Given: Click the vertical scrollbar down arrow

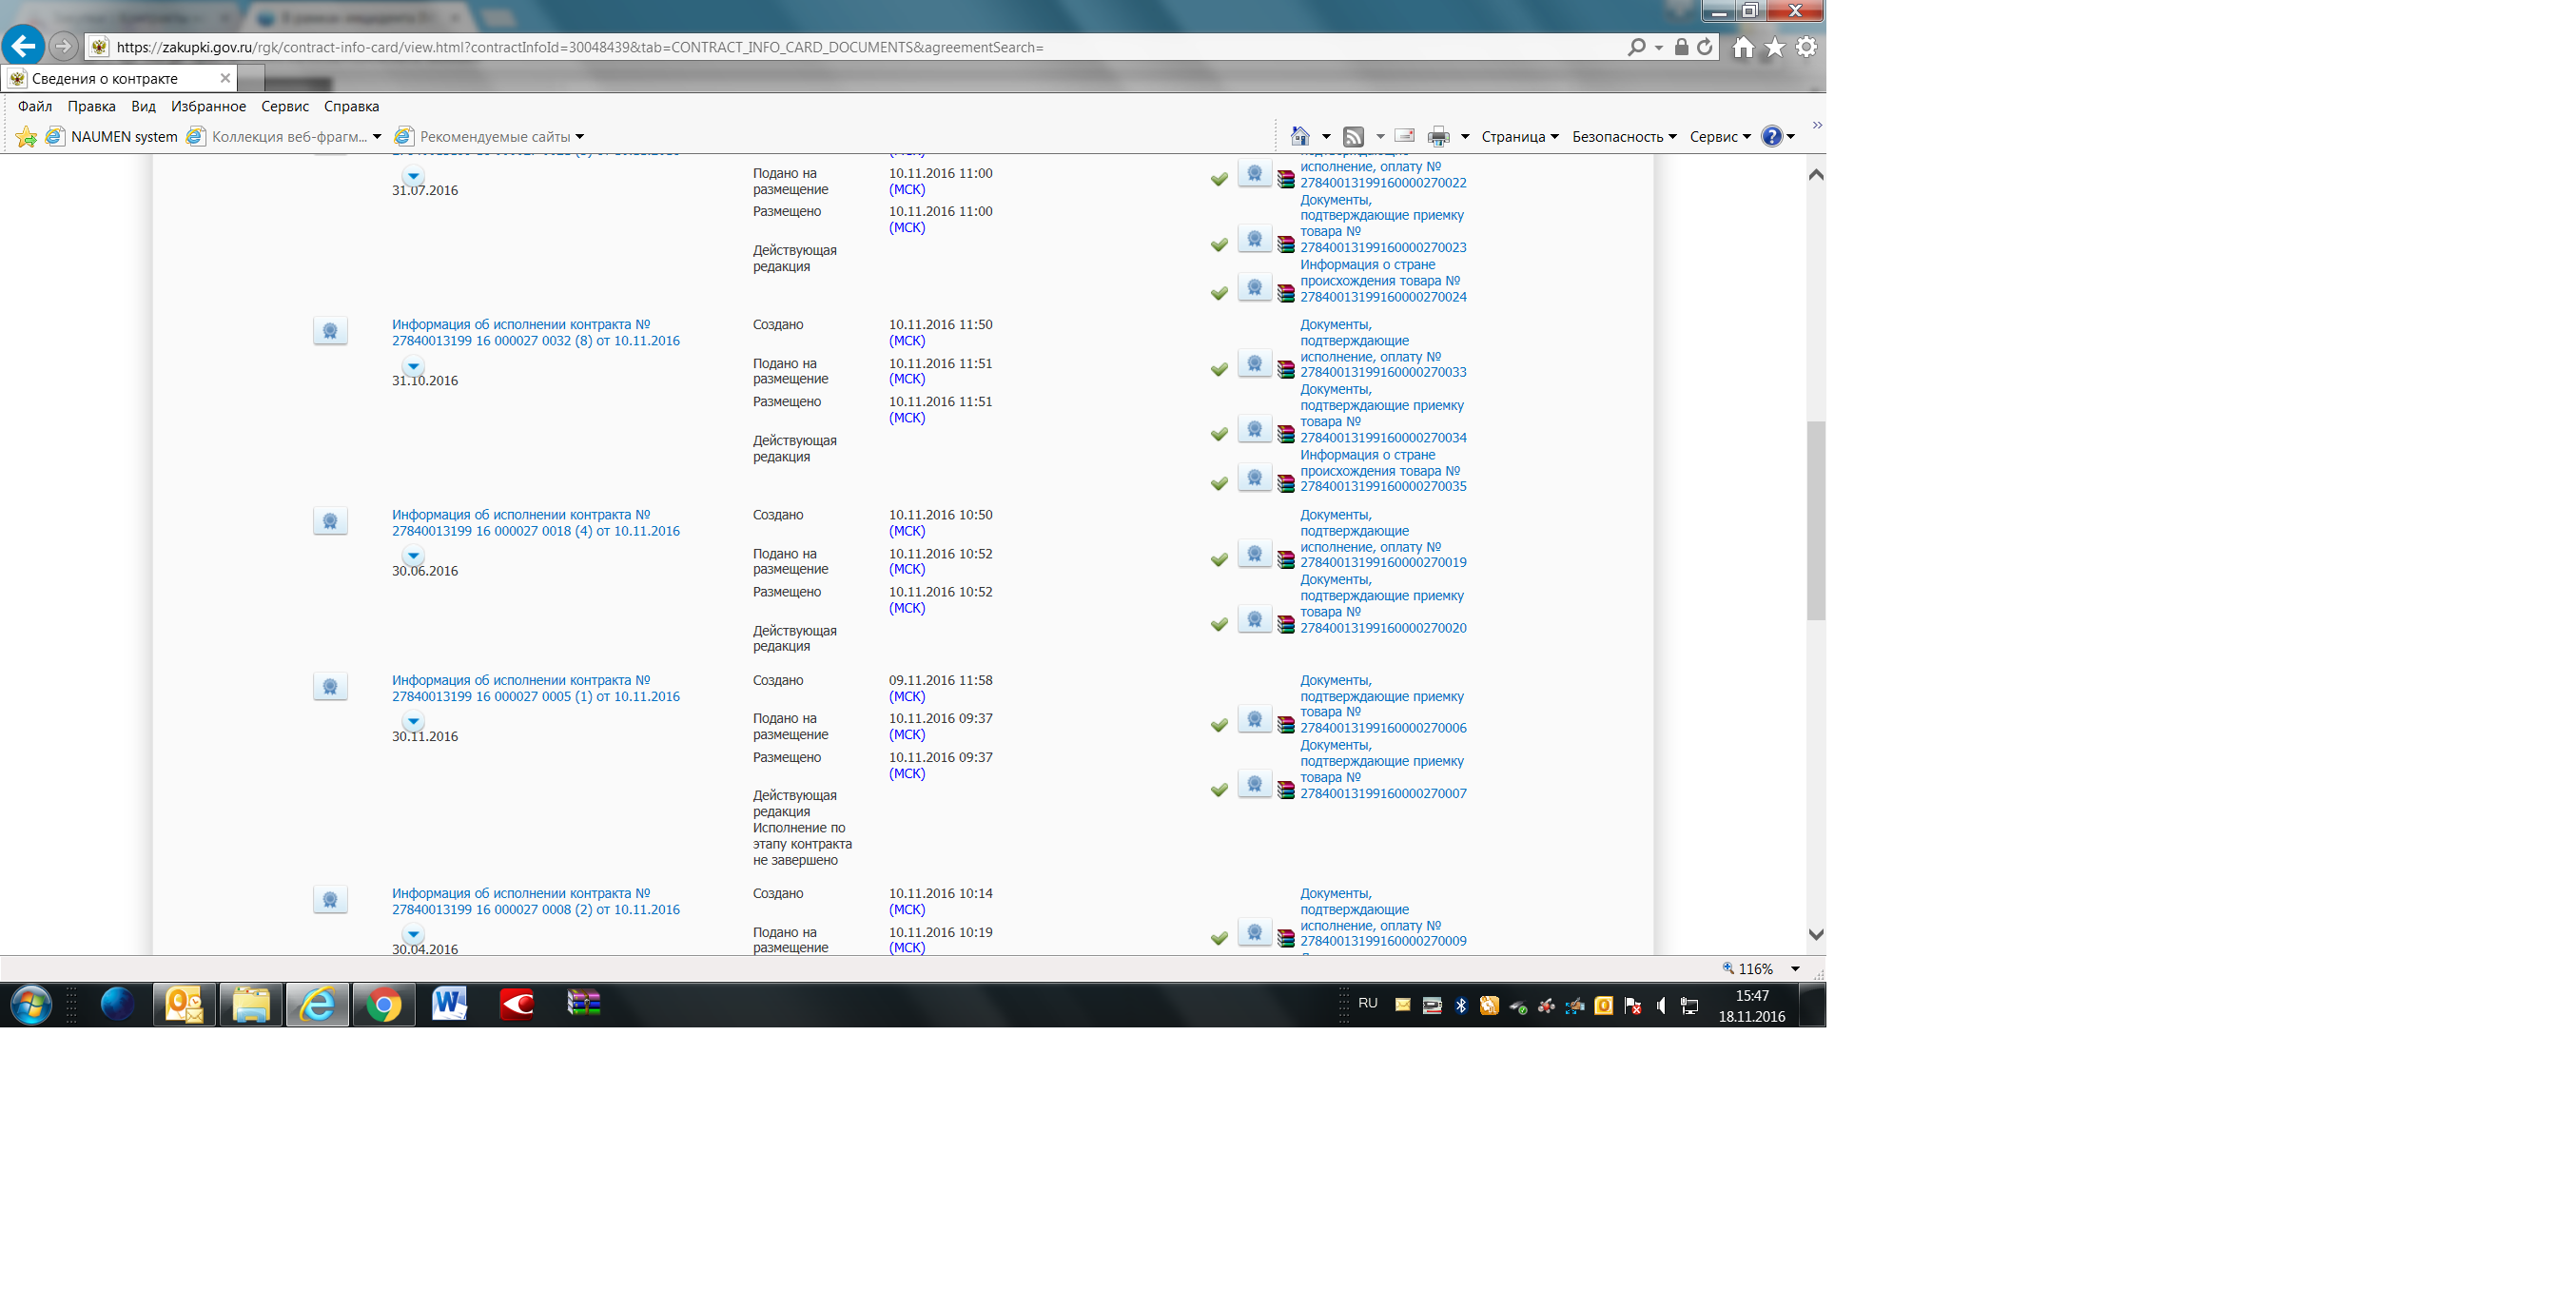Looking at the screenshot, I should point(1816,934).
